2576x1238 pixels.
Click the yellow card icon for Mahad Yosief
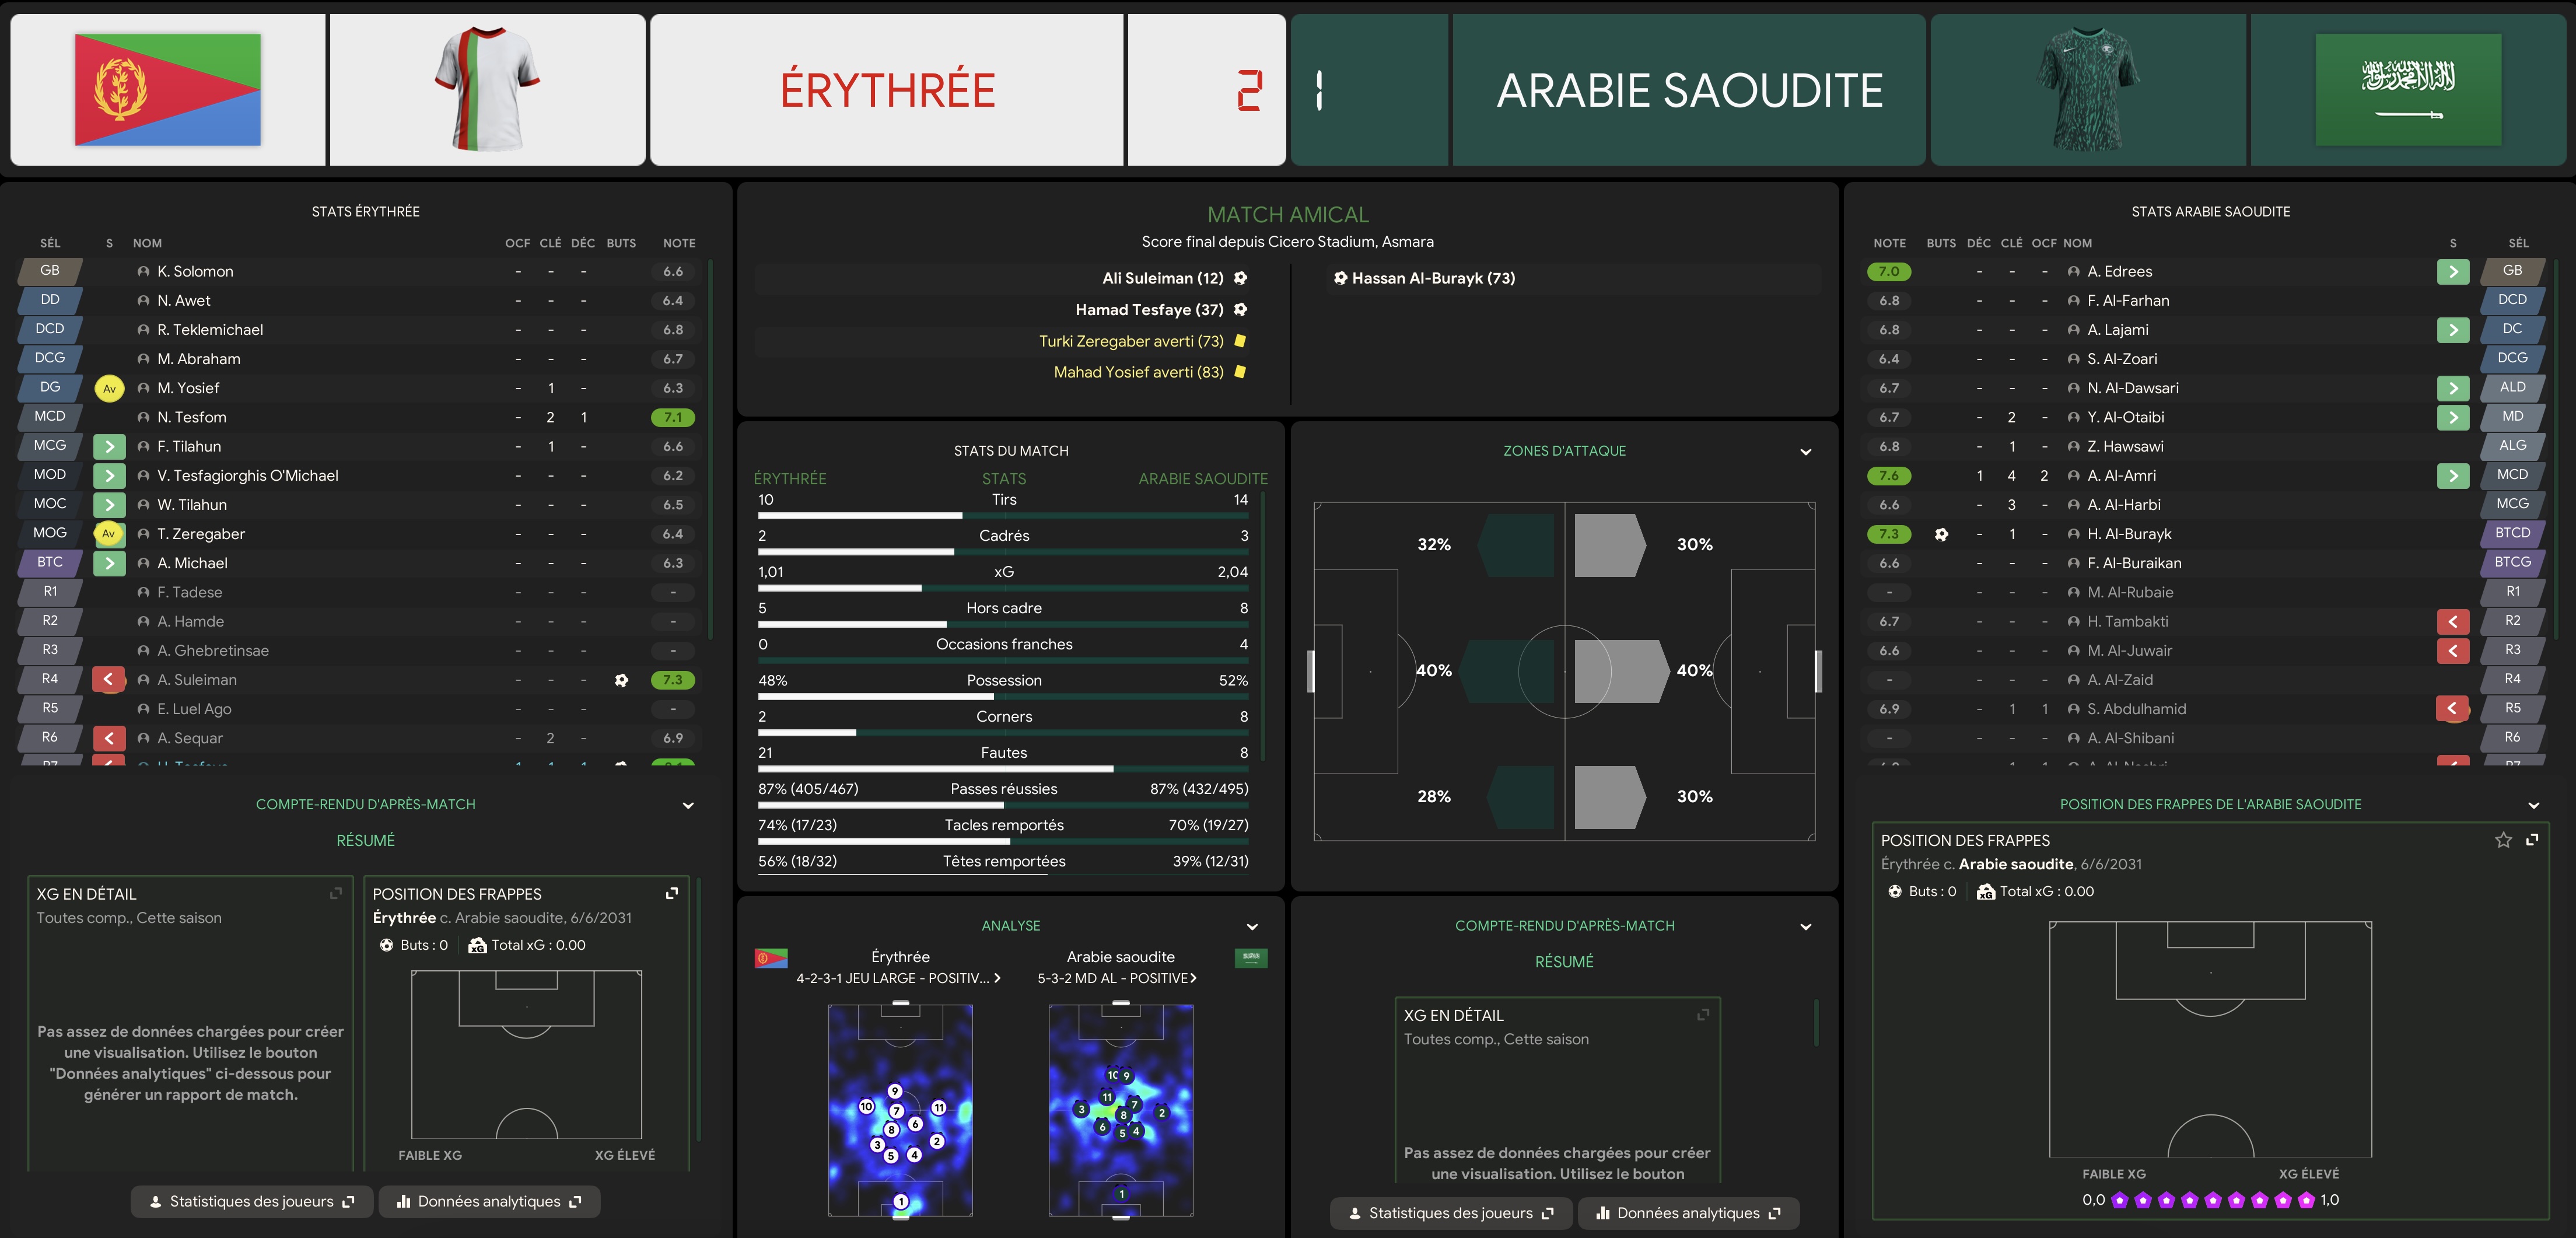[1240, 372]
